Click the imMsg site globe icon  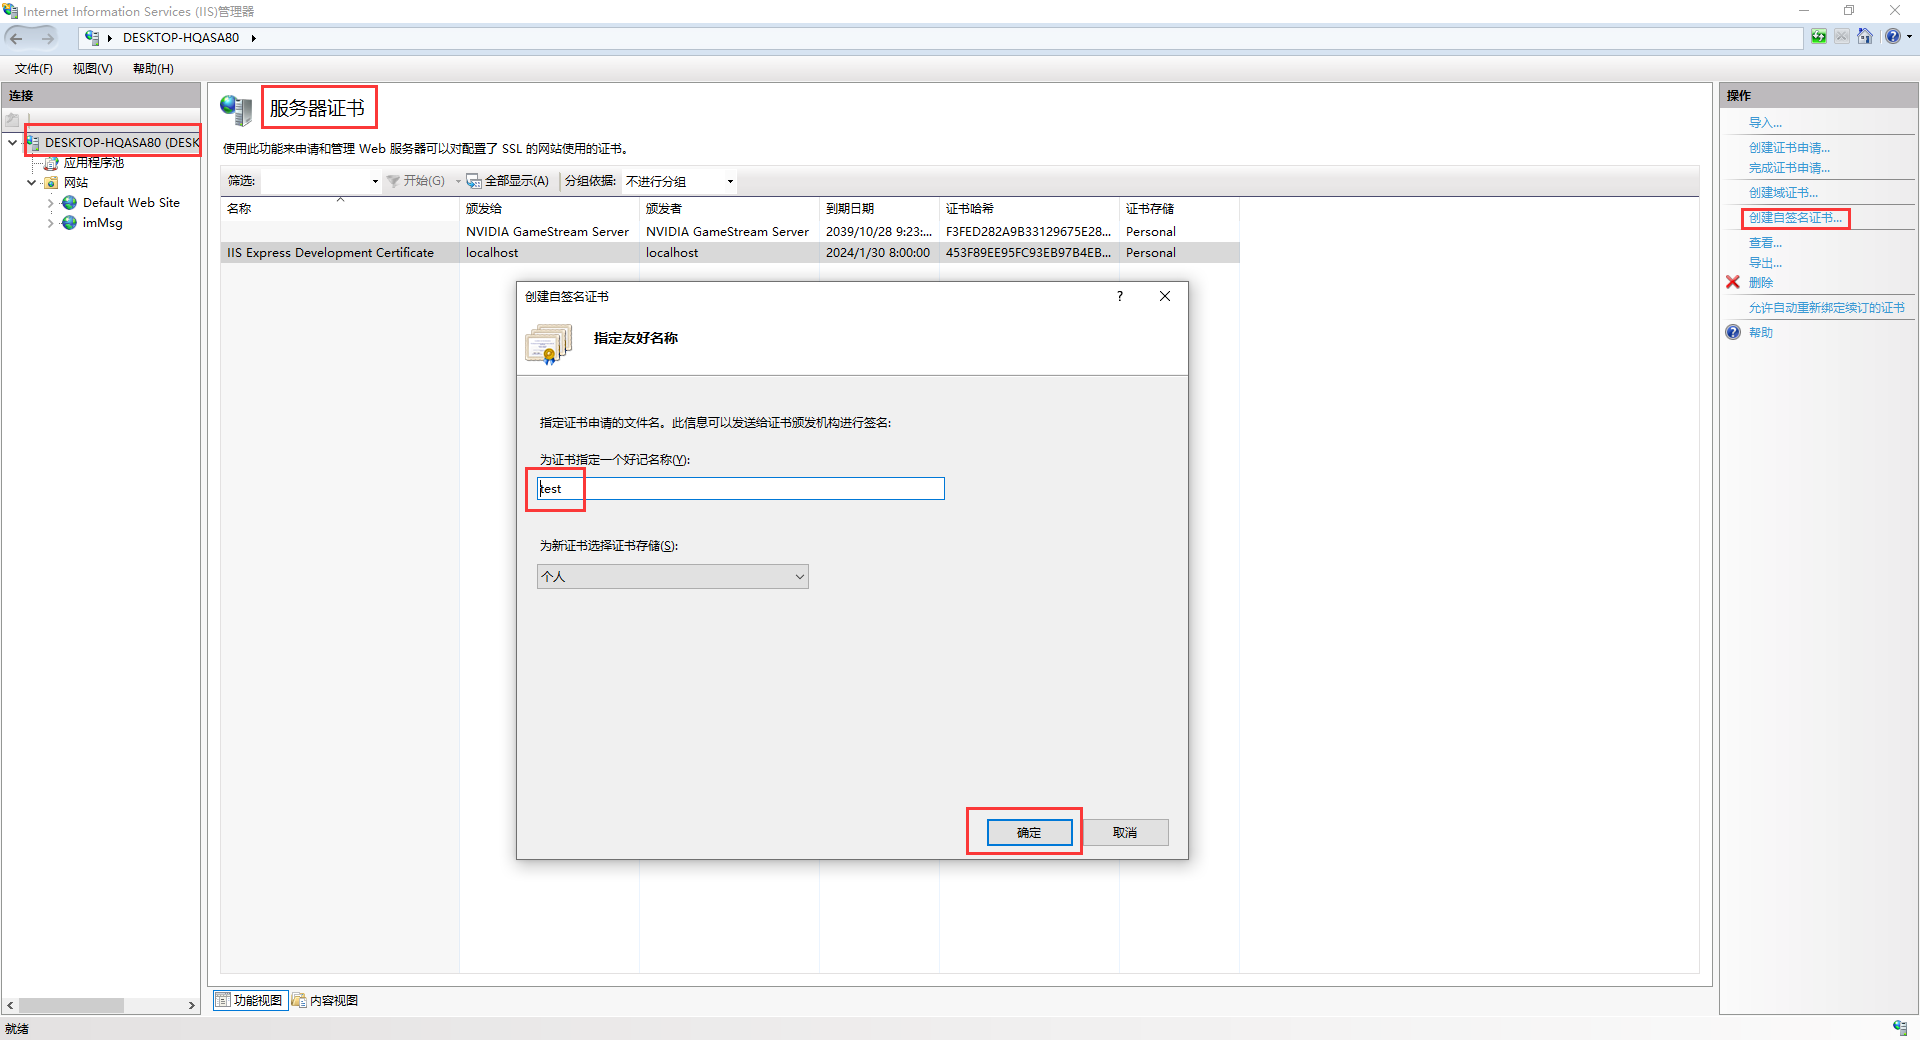69,223
